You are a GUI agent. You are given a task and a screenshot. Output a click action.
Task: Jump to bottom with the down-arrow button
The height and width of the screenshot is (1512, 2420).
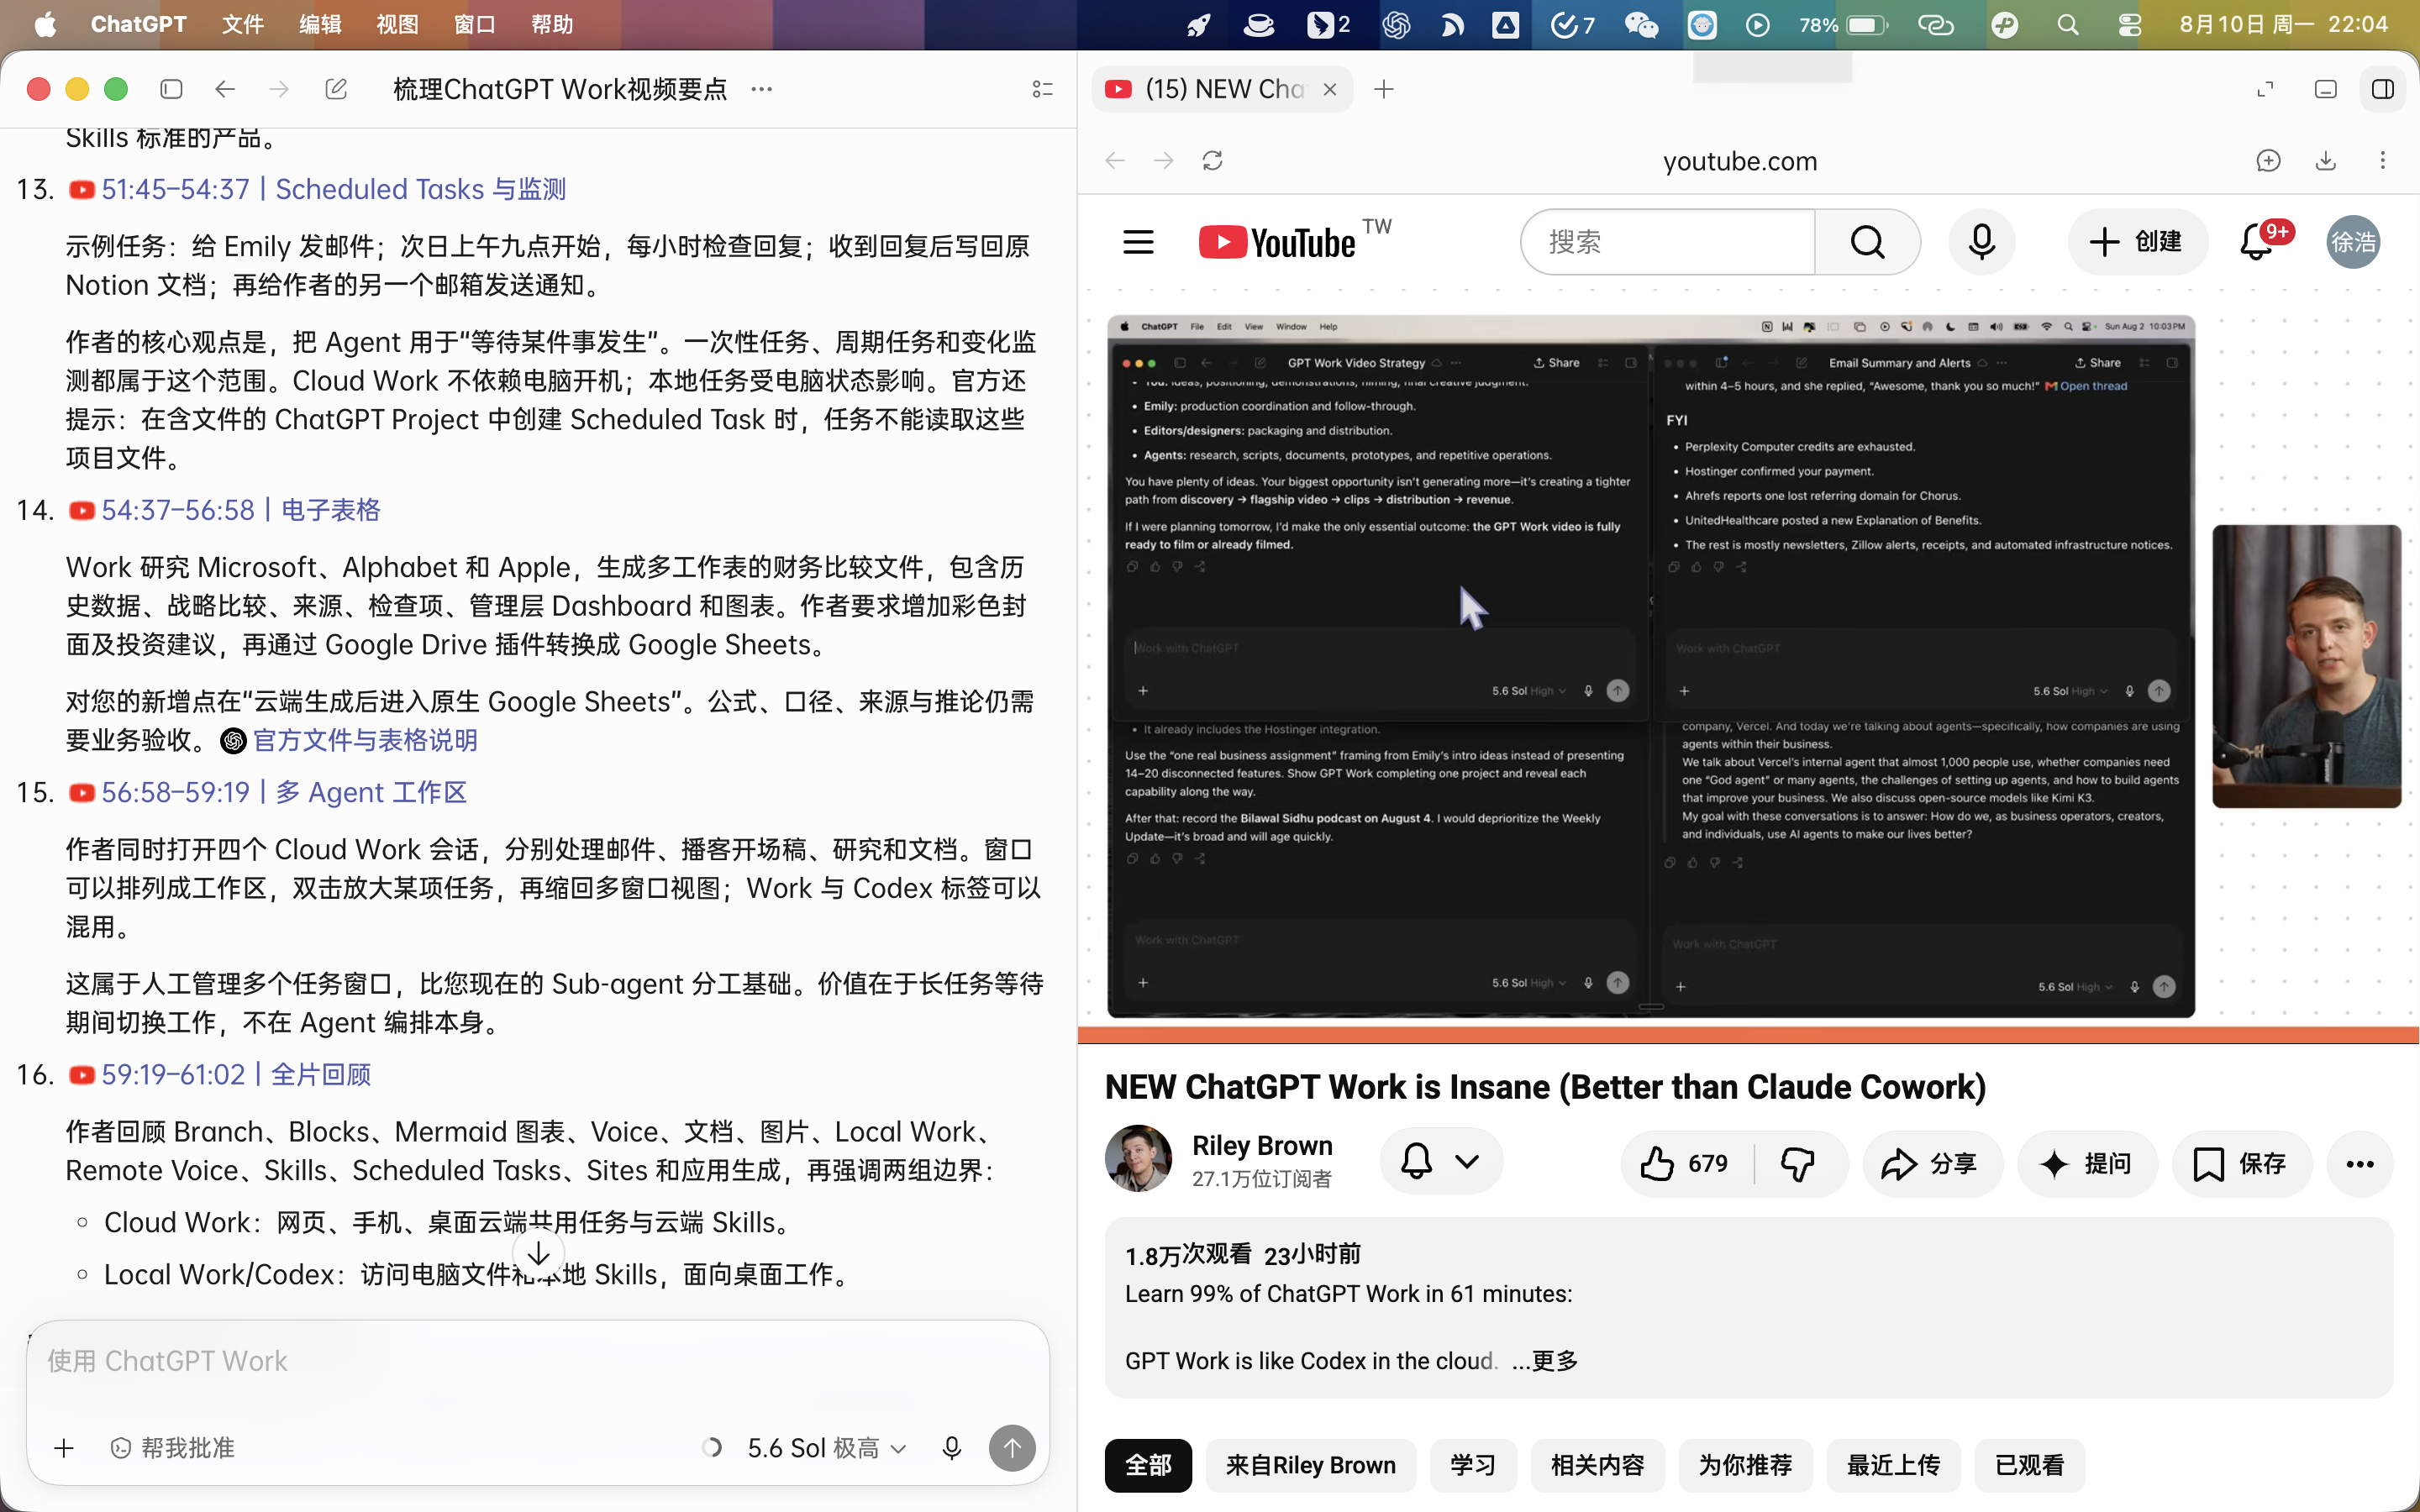538,1253
